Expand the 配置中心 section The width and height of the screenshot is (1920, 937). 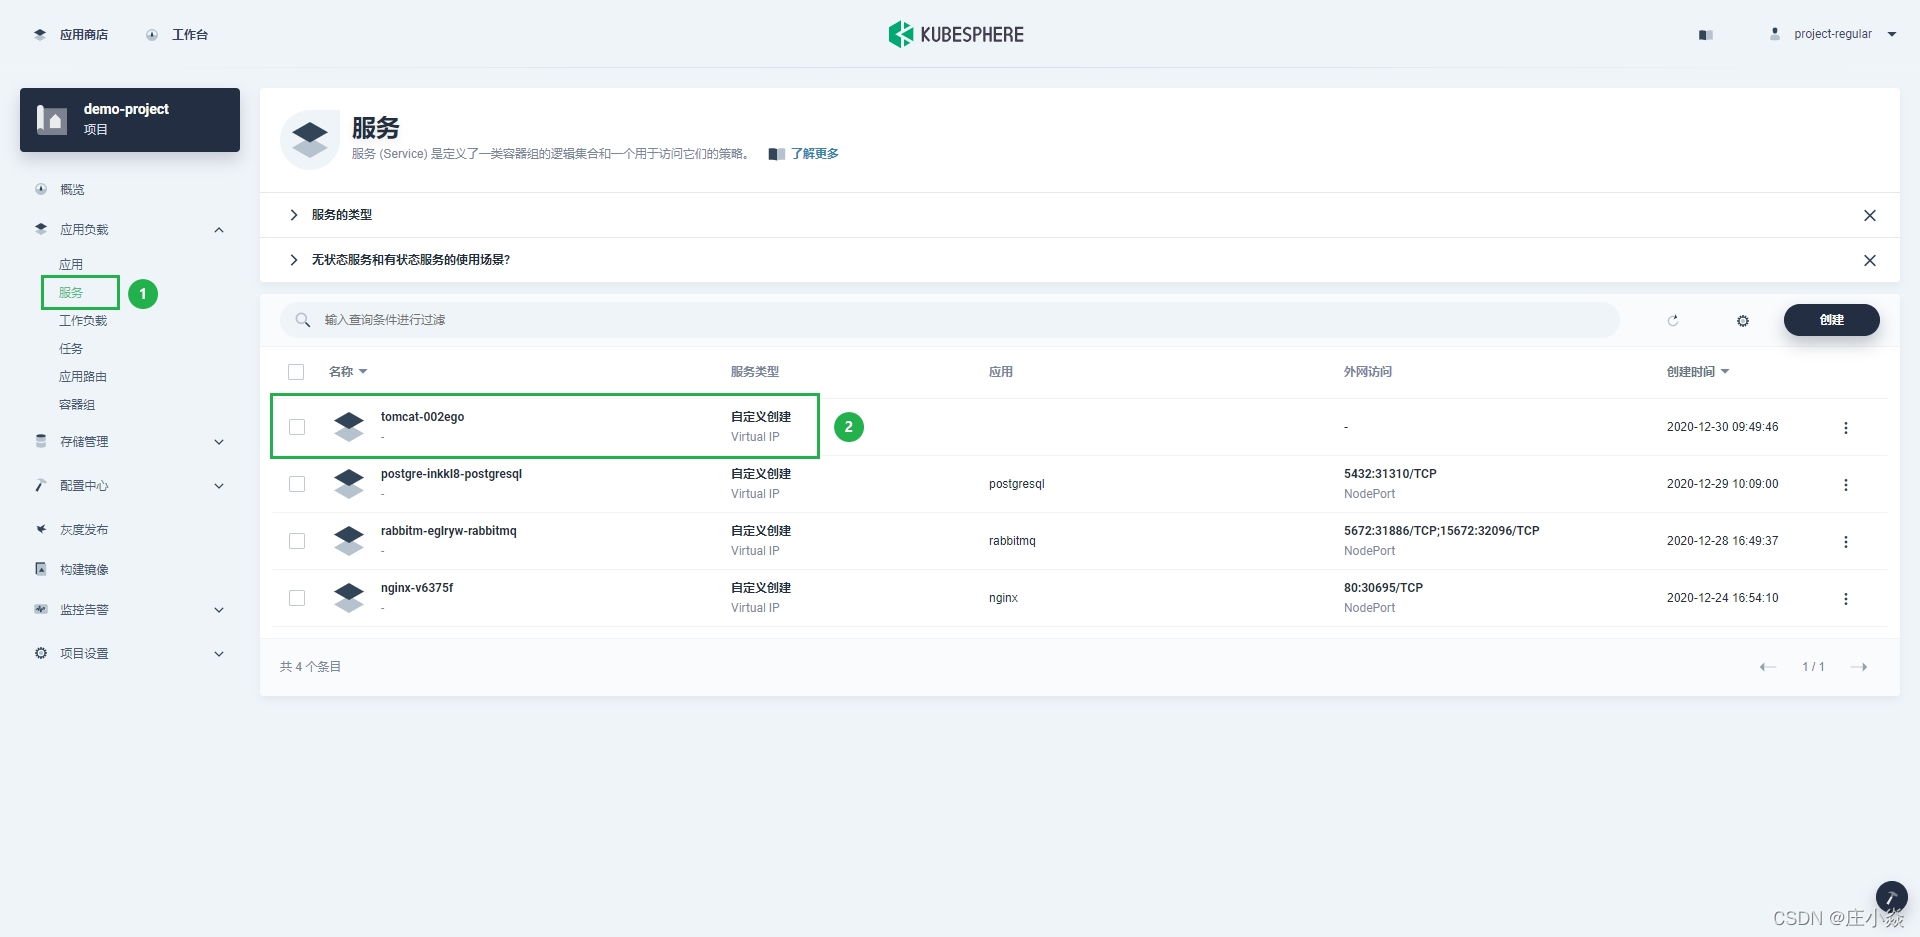point(219,486)
